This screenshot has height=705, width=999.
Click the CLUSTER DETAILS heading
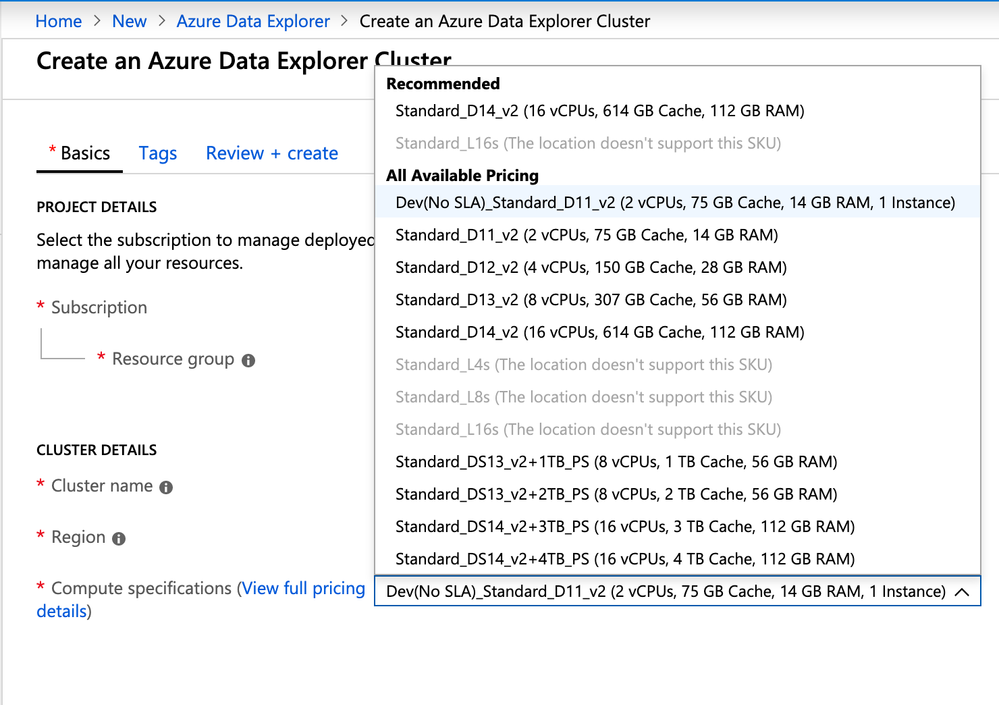pos(96,450)
